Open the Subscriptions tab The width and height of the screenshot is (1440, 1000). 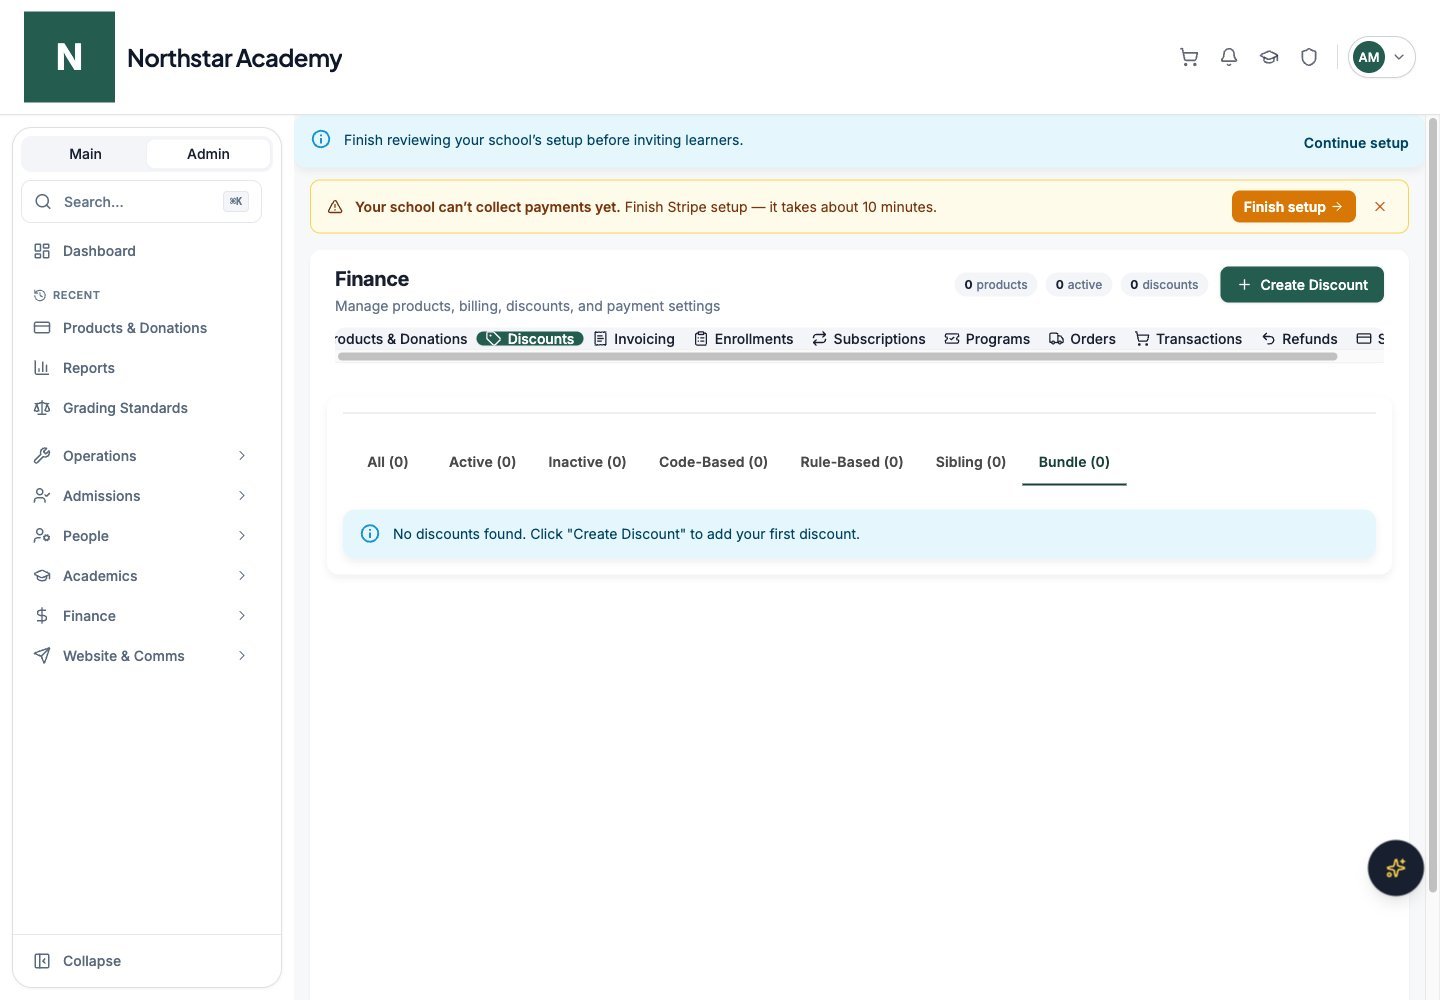[x=869, y=339]
